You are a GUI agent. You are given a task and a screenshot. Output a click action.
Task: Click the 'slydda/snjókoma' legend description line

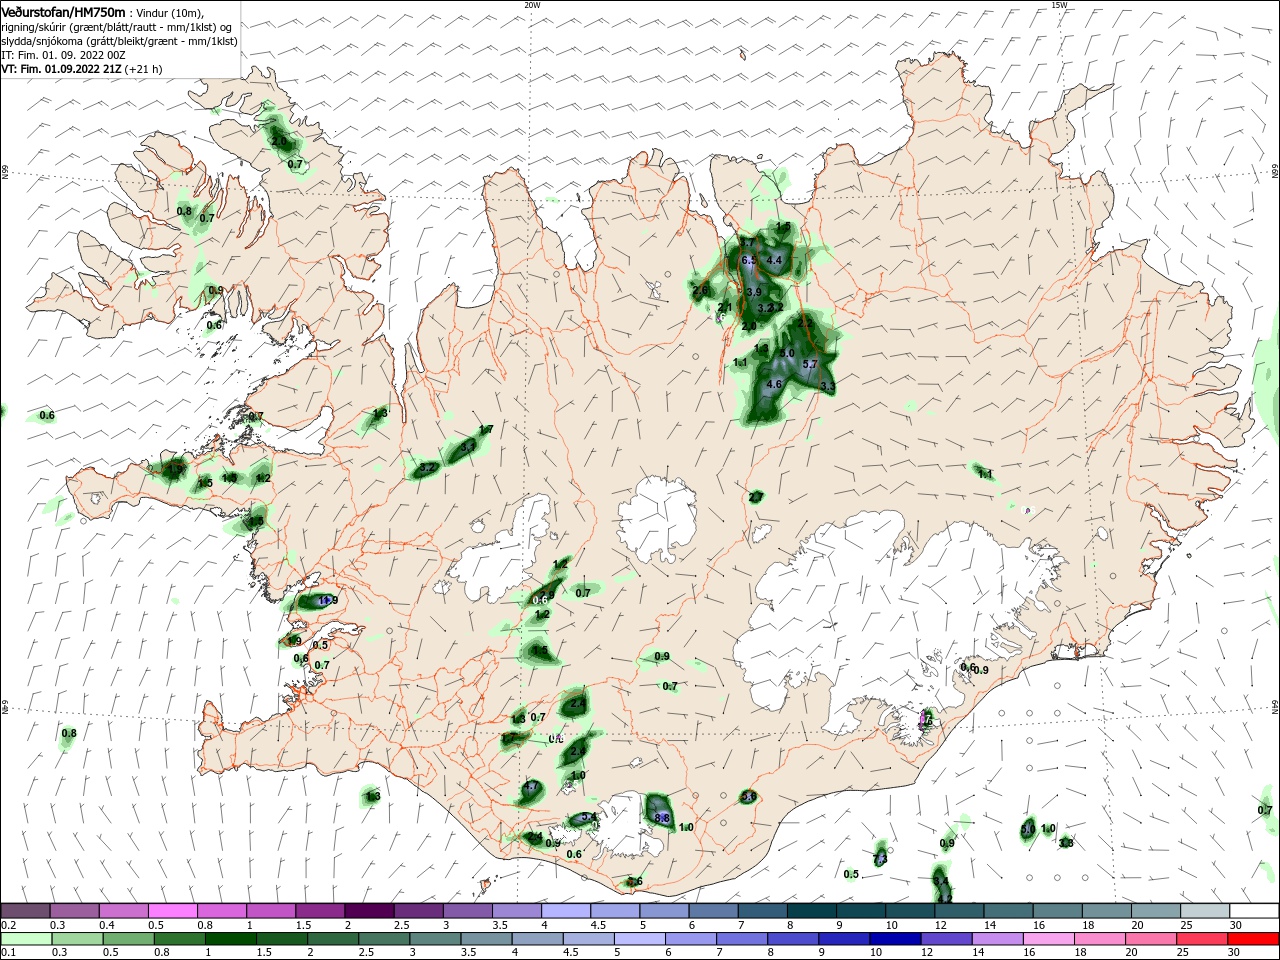pos(119,41)
